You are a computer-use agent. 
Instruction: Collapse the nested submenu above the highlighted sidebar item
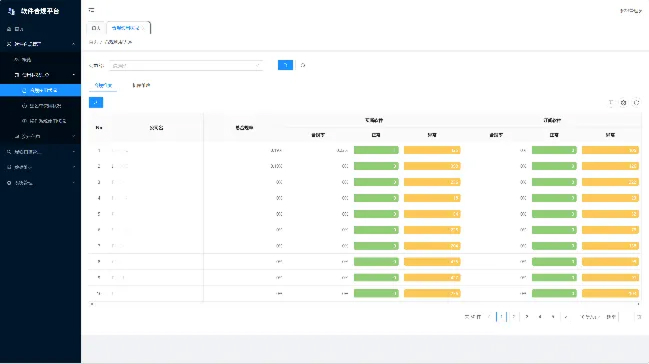tap(41, 75)
